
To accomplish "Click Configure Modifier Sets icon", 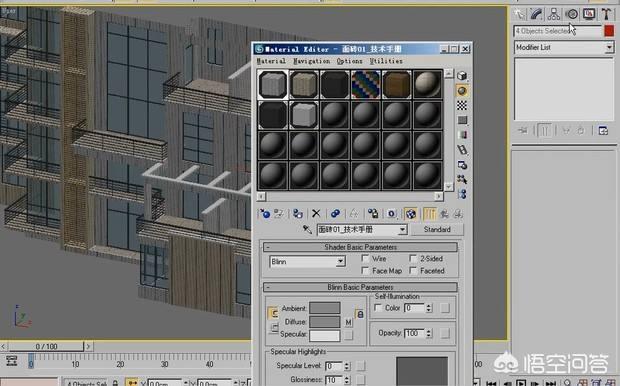I will [x=603, y=131].
